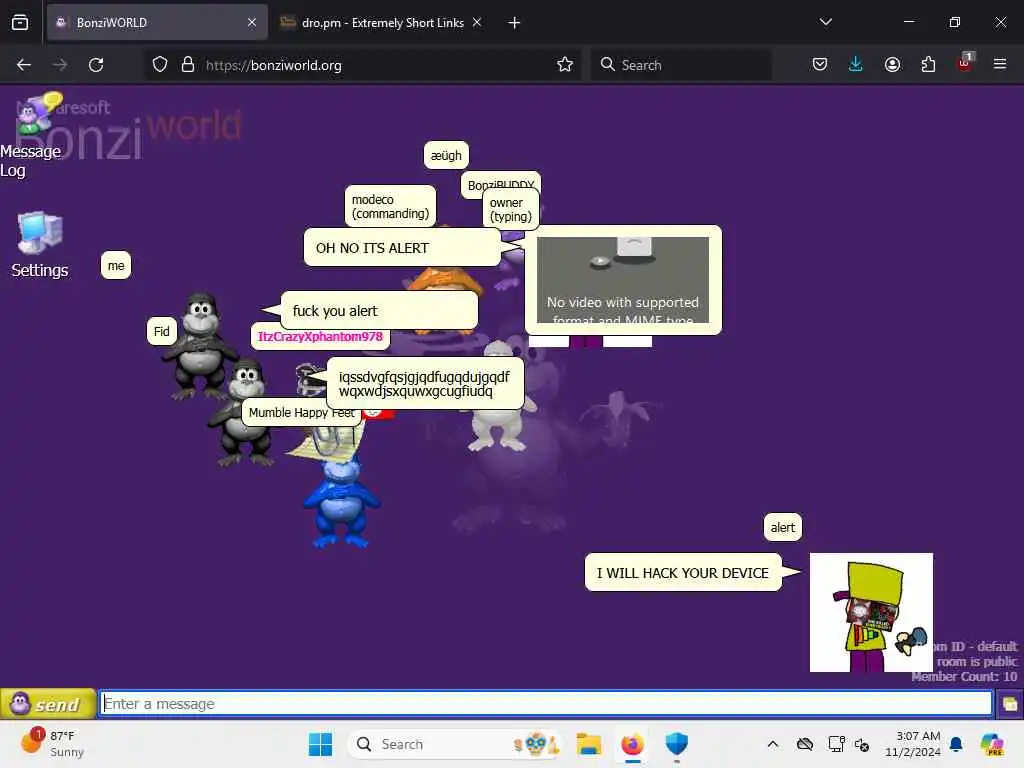This screenshot has height=768, width=1024.
Task: Open a new browser tab
Action: [x=514, y=23]
